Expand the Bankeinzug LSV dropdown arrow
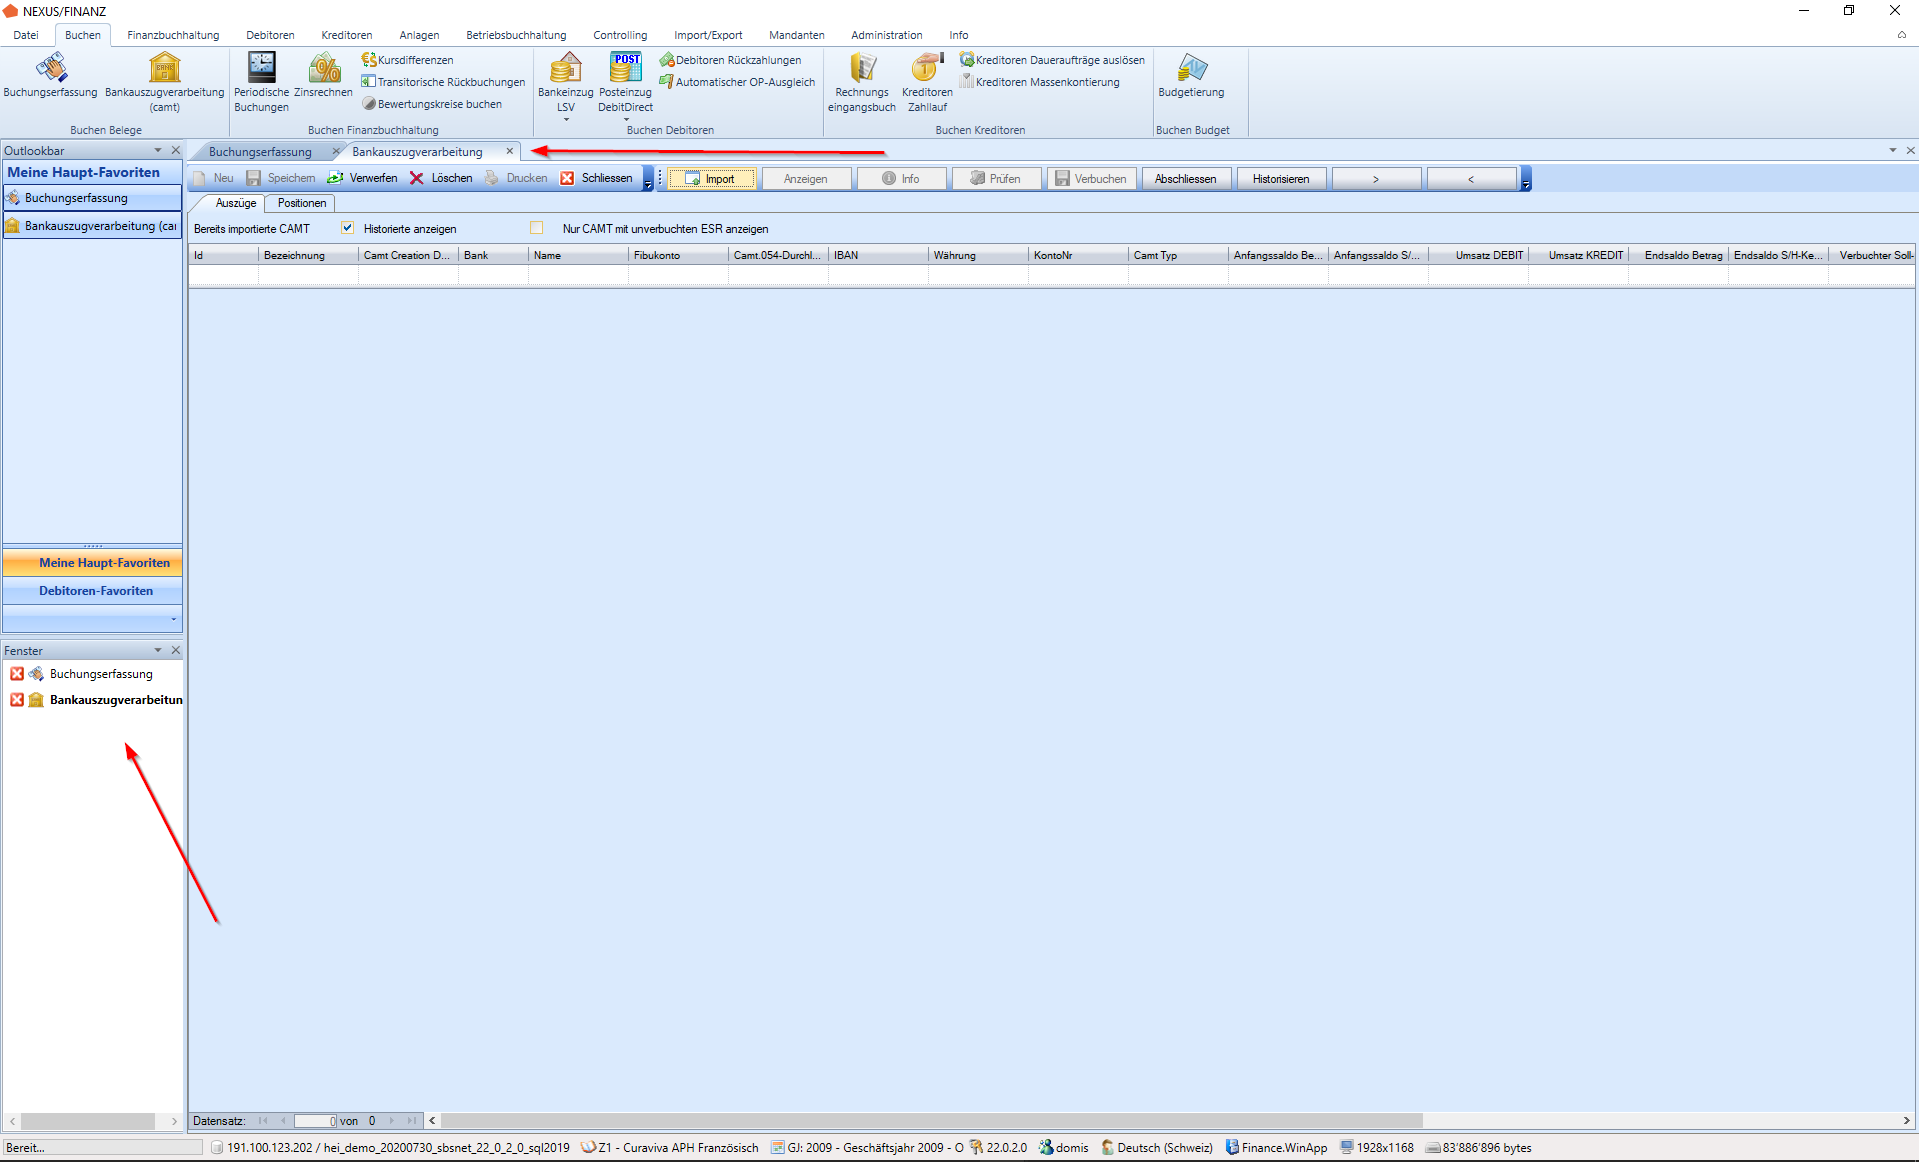The image size is (1919, 1162). pos(566,120)
